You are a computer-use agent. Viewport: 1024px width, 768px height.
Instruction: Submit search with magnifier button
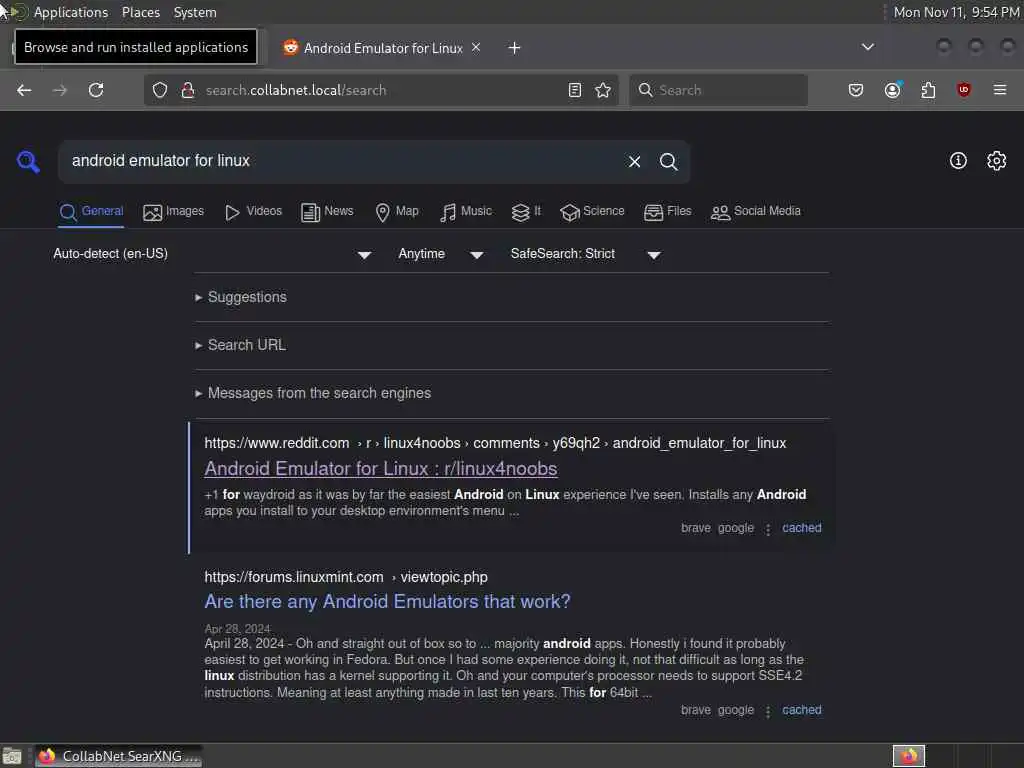coord(668,161)
